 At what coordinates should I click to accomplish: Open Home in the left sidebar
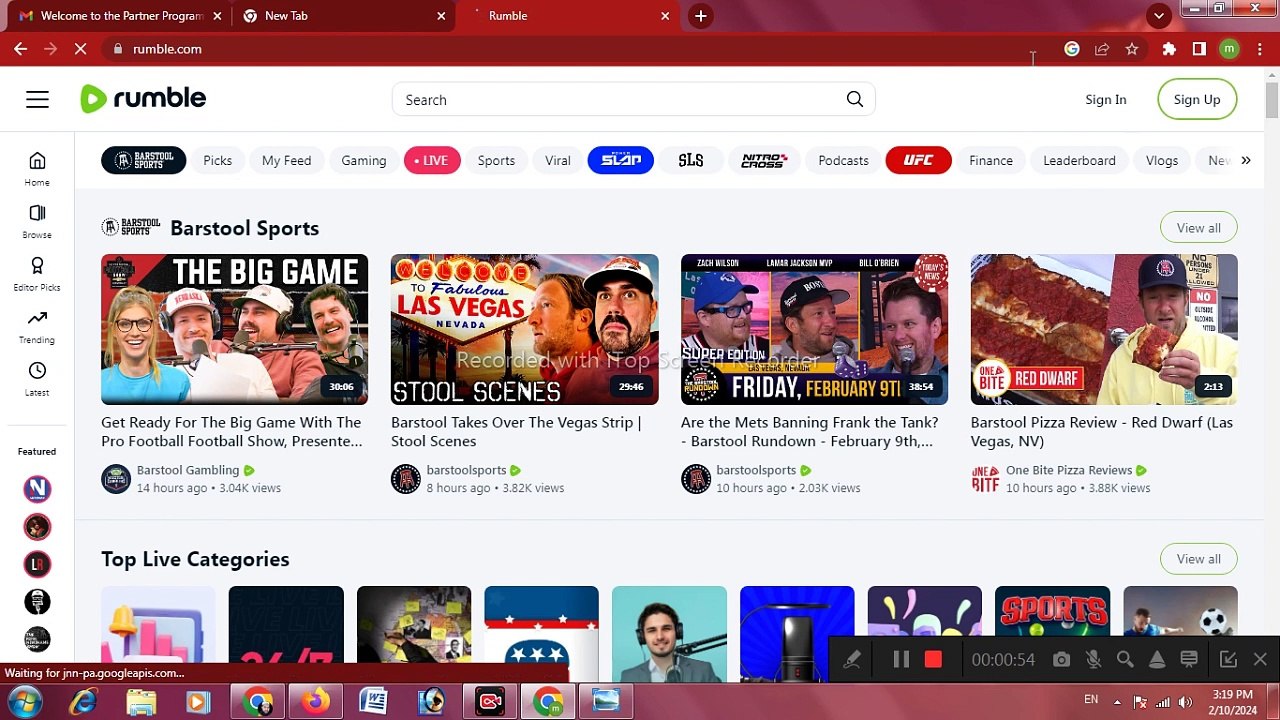coord(37,169)
